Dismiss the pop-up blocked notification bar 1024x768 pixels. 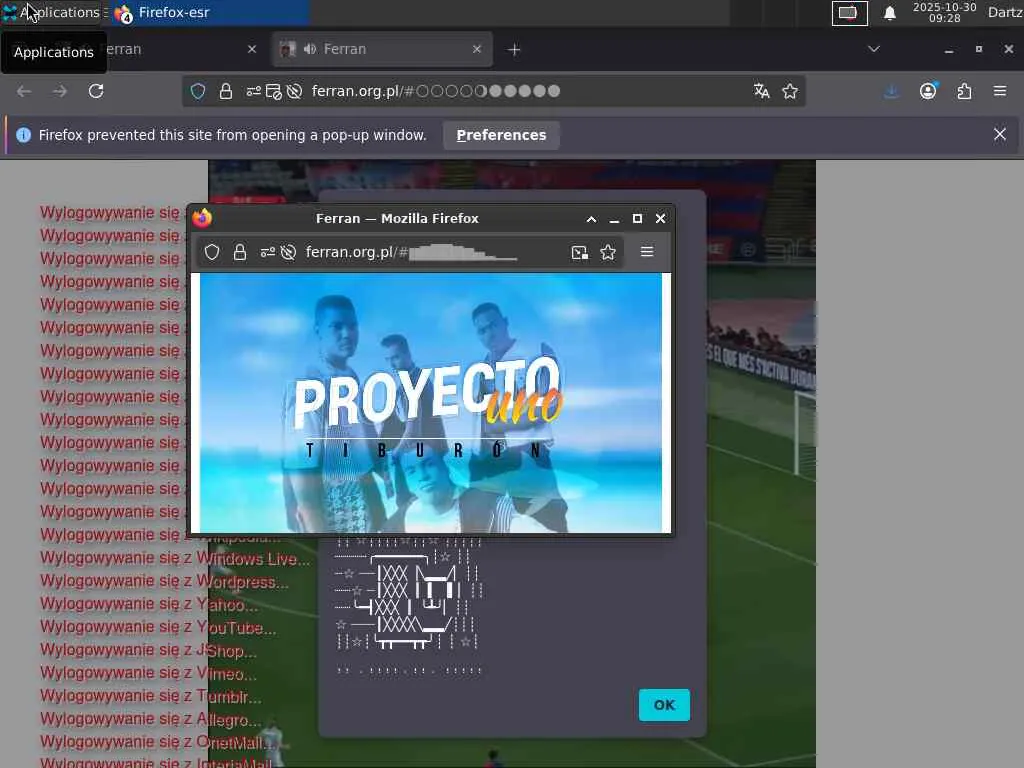(1000, 134)
